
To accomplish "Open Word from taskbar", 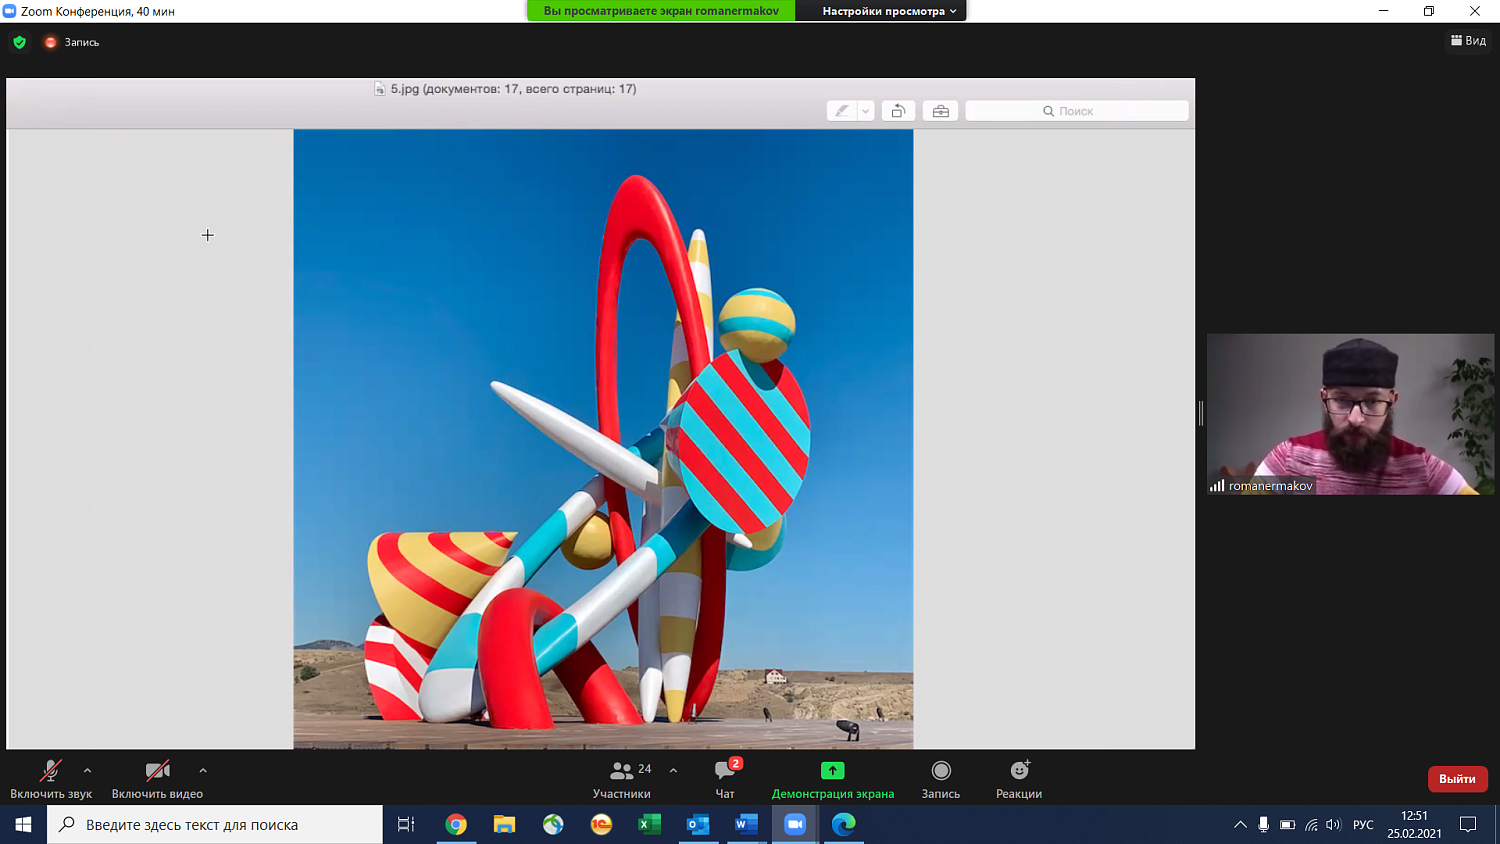I will click(x=746, y=824).
